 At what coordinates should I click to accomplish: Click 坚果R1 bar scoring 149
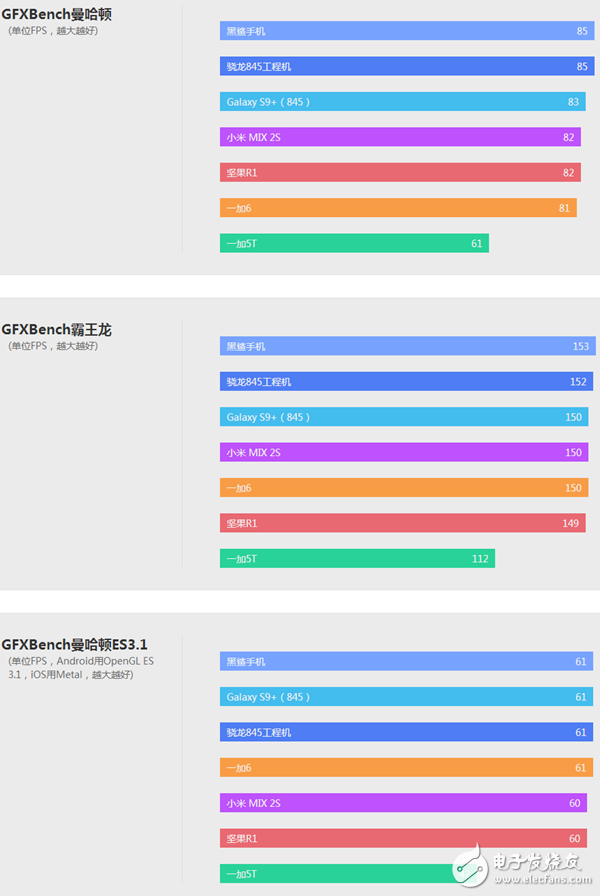(402, 523)
